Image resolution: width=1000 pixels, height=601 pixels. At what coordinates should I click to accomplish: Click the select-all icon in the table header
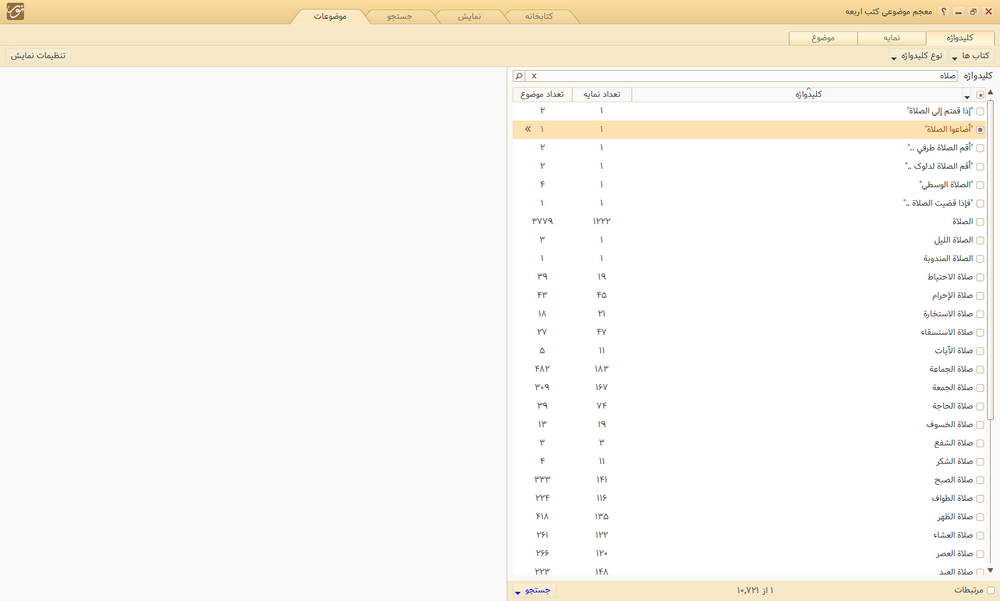pos(980,95)
